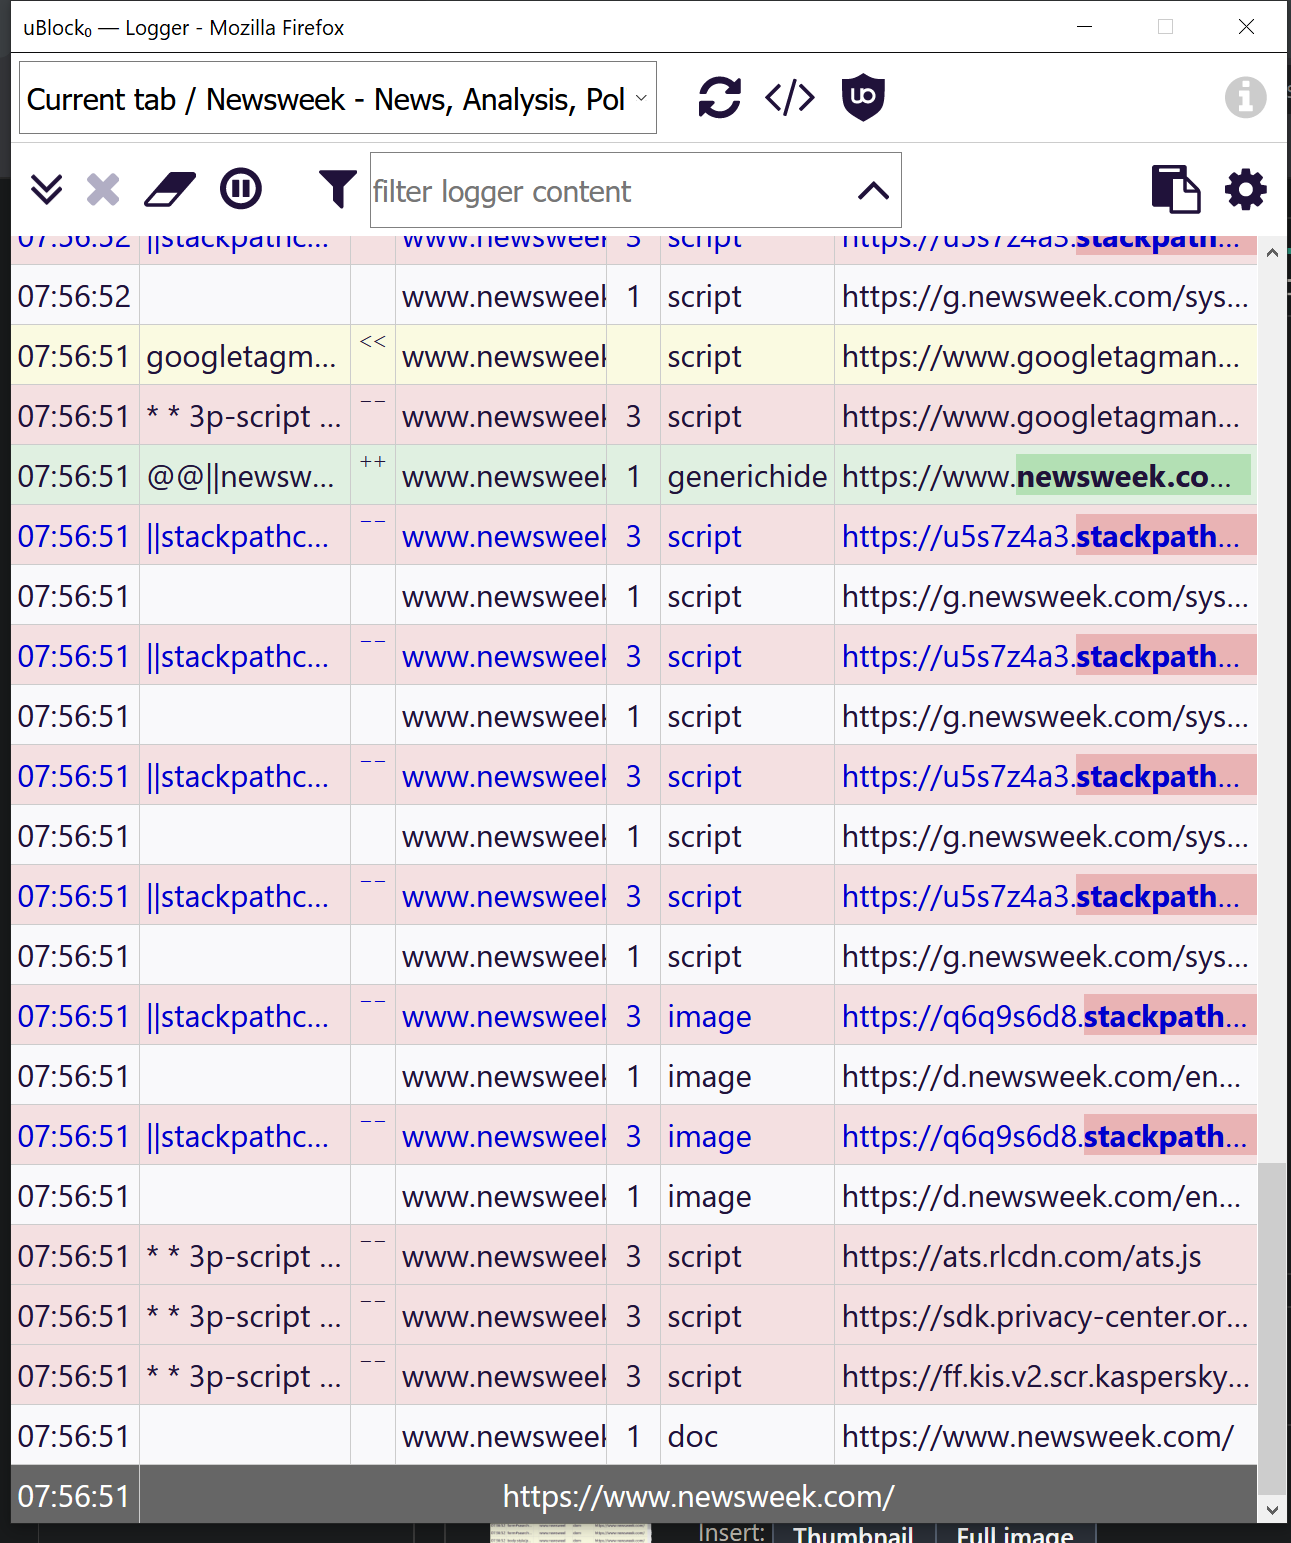
Task: Select the generichide type cell
Action: point(747,476)
